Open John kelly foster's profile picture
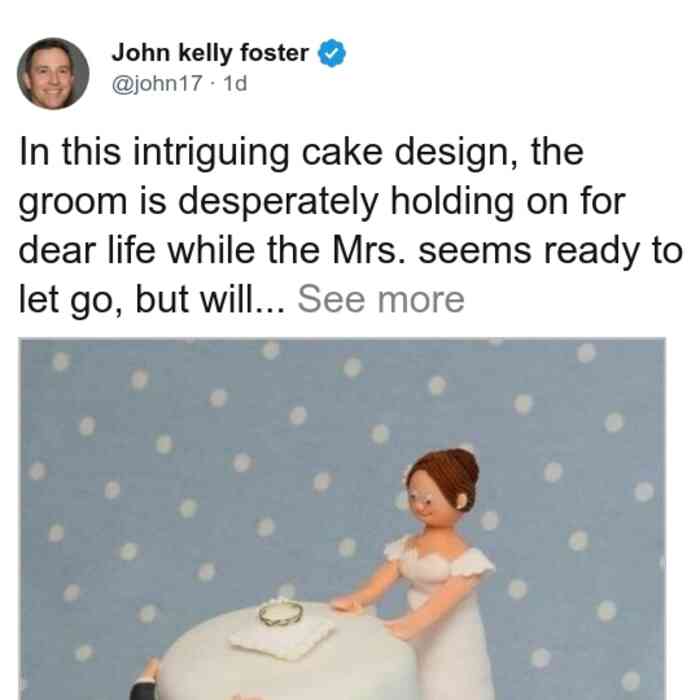Viewport: 700px width, 700px height. 53,74
